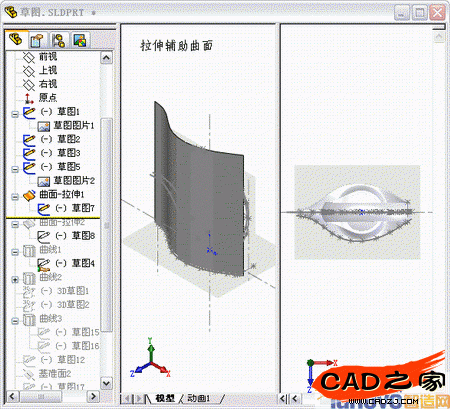Collapse the 草图1 tree node
The width and height of the screenshot is (450, 409).
point(15,114)
